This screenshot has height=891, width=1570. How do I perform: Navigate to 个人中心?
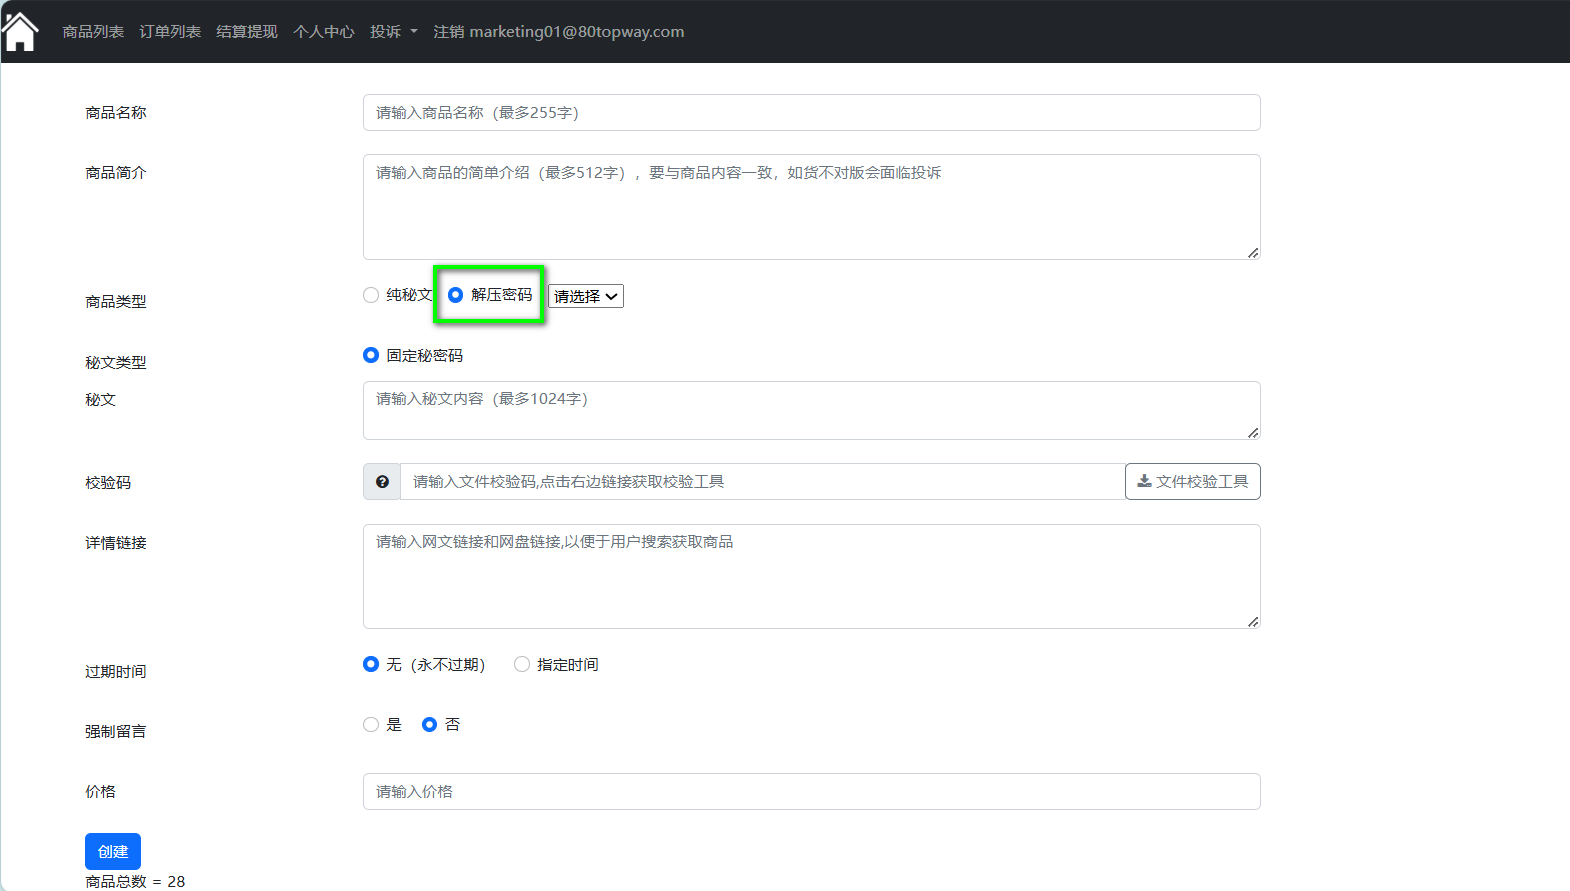pos(324,32)
